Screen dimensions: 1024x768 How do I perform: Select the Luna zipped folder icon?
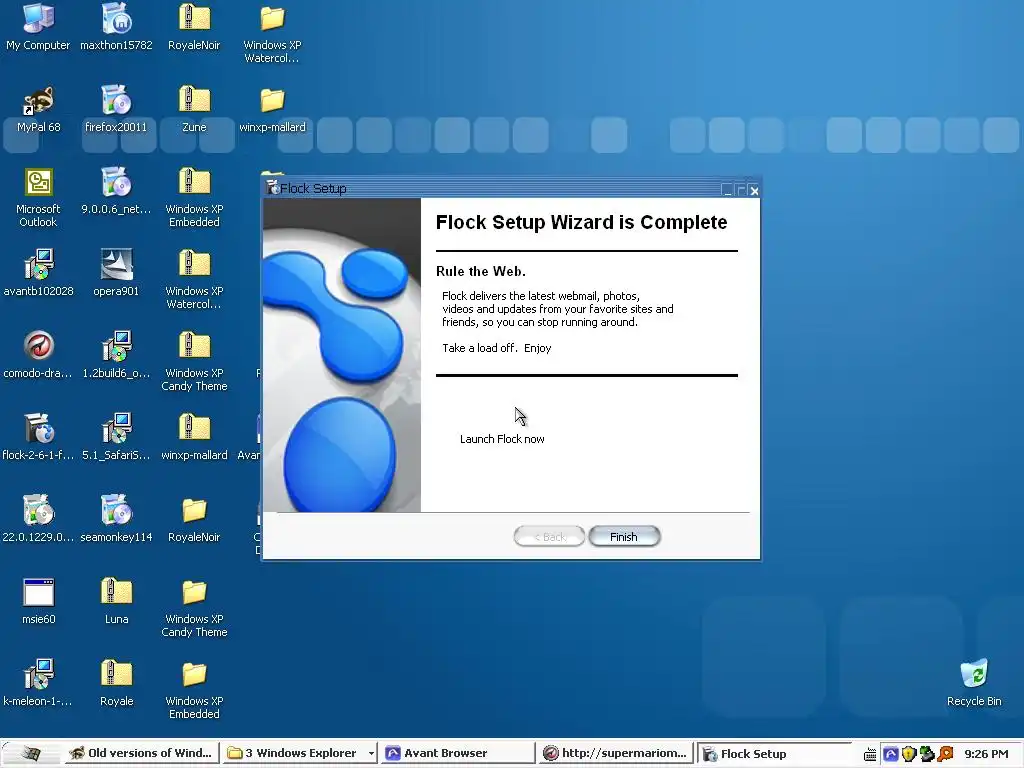tap(116, 601)
